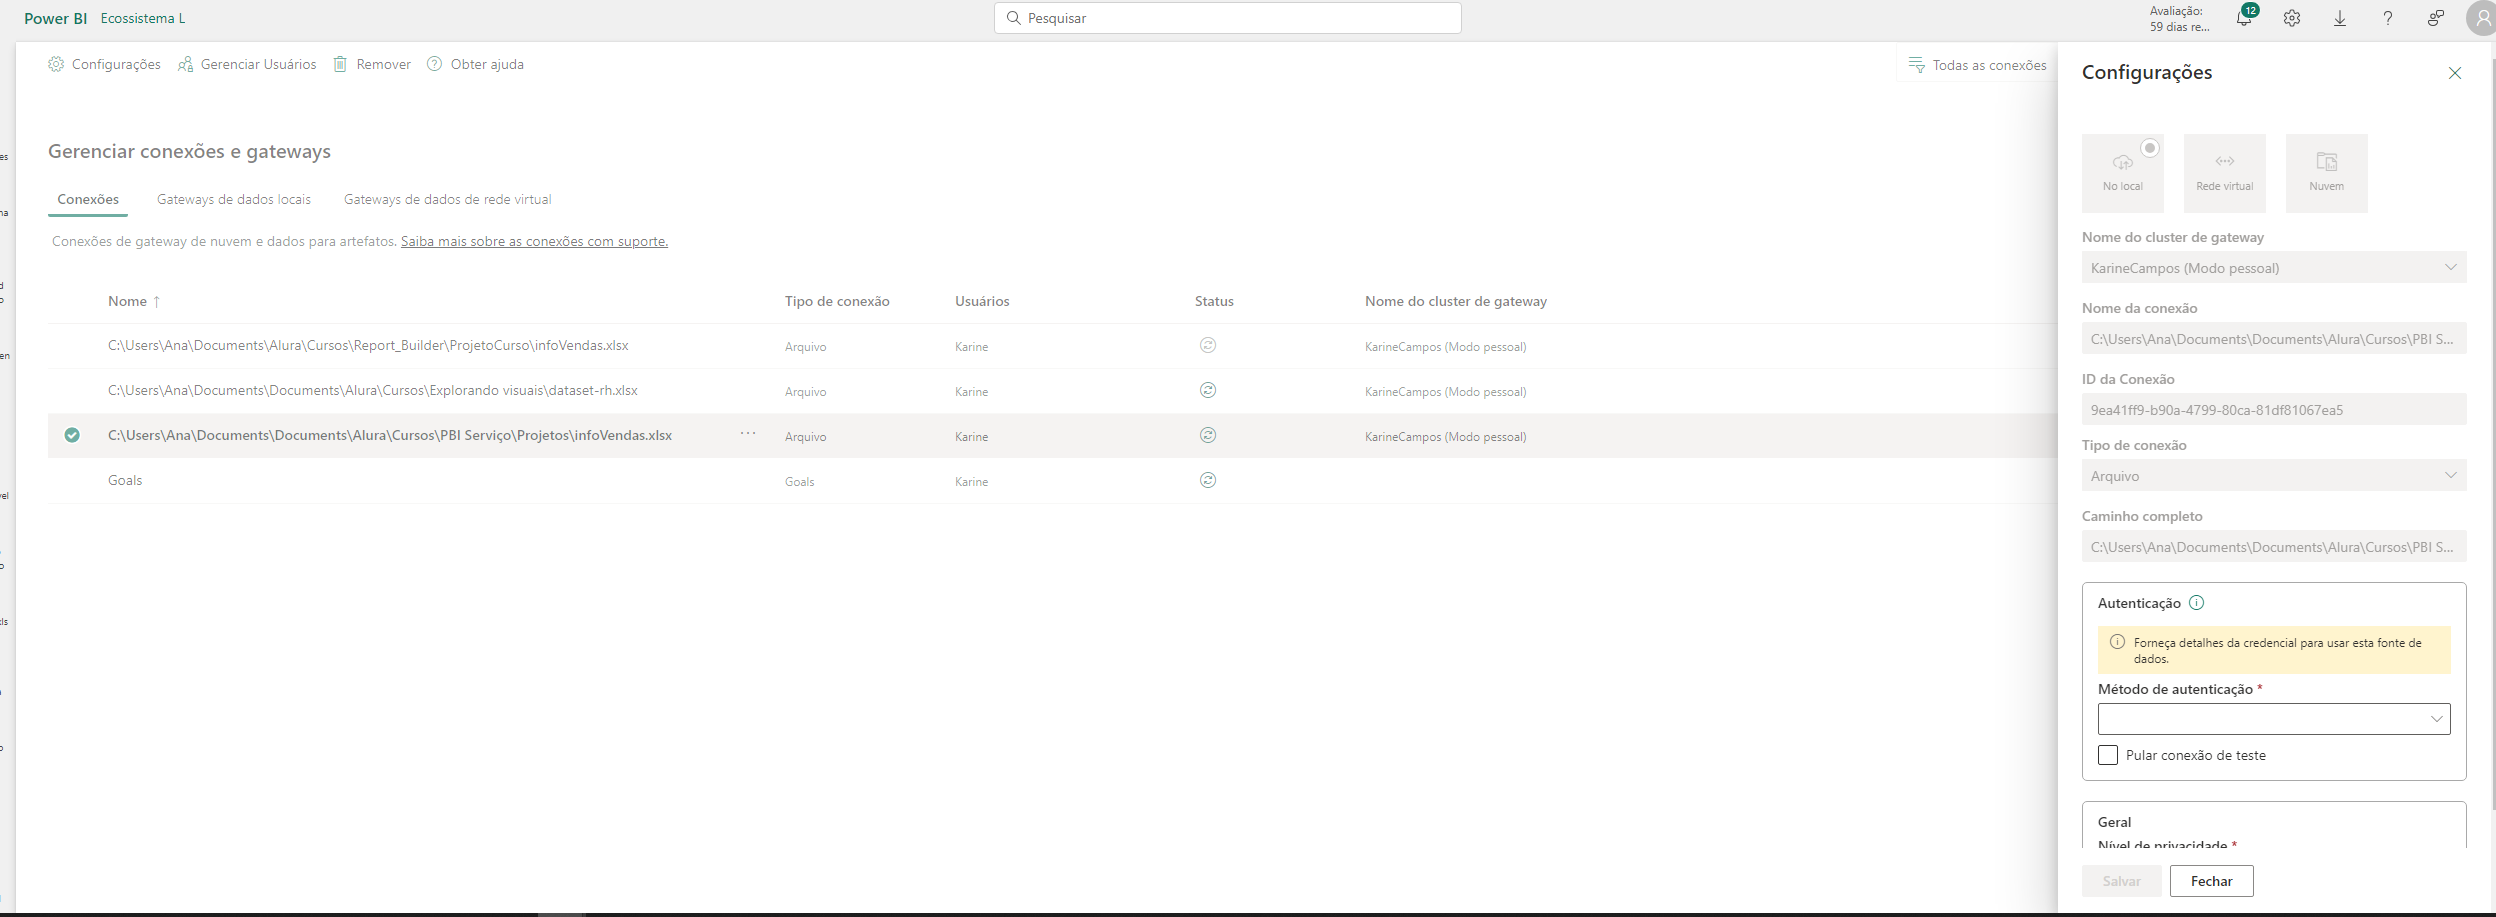2496x917 pixels.
Task: Switch to the Conexões tab
Action: point(88,199)
